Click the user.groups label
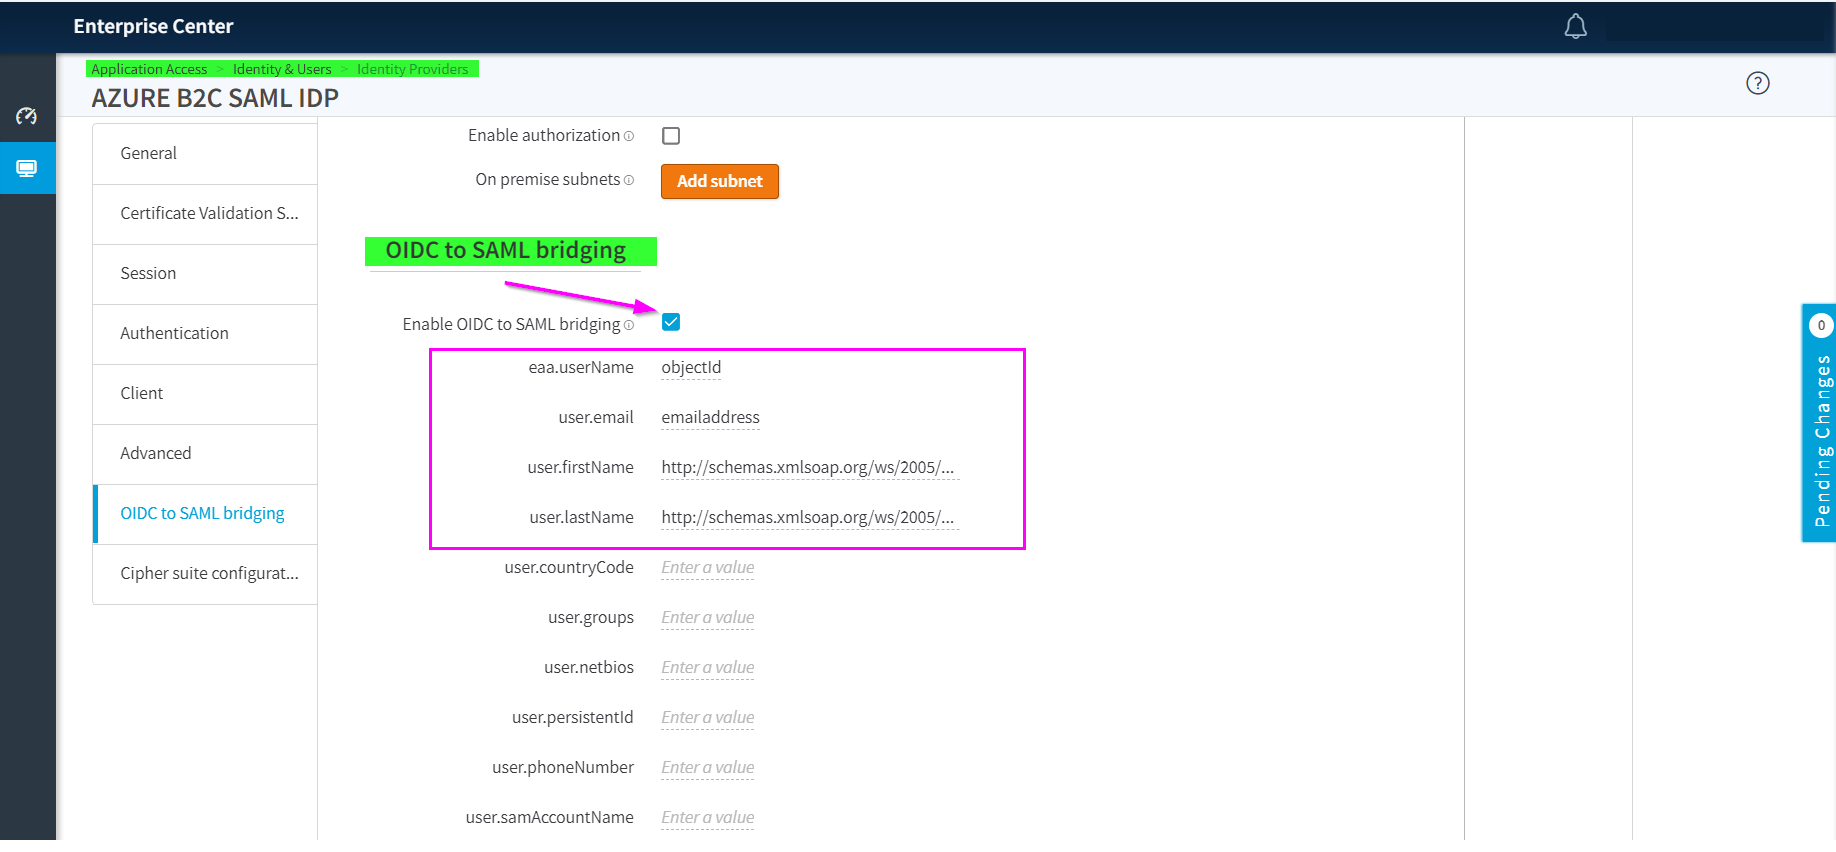 click(591, 618)
